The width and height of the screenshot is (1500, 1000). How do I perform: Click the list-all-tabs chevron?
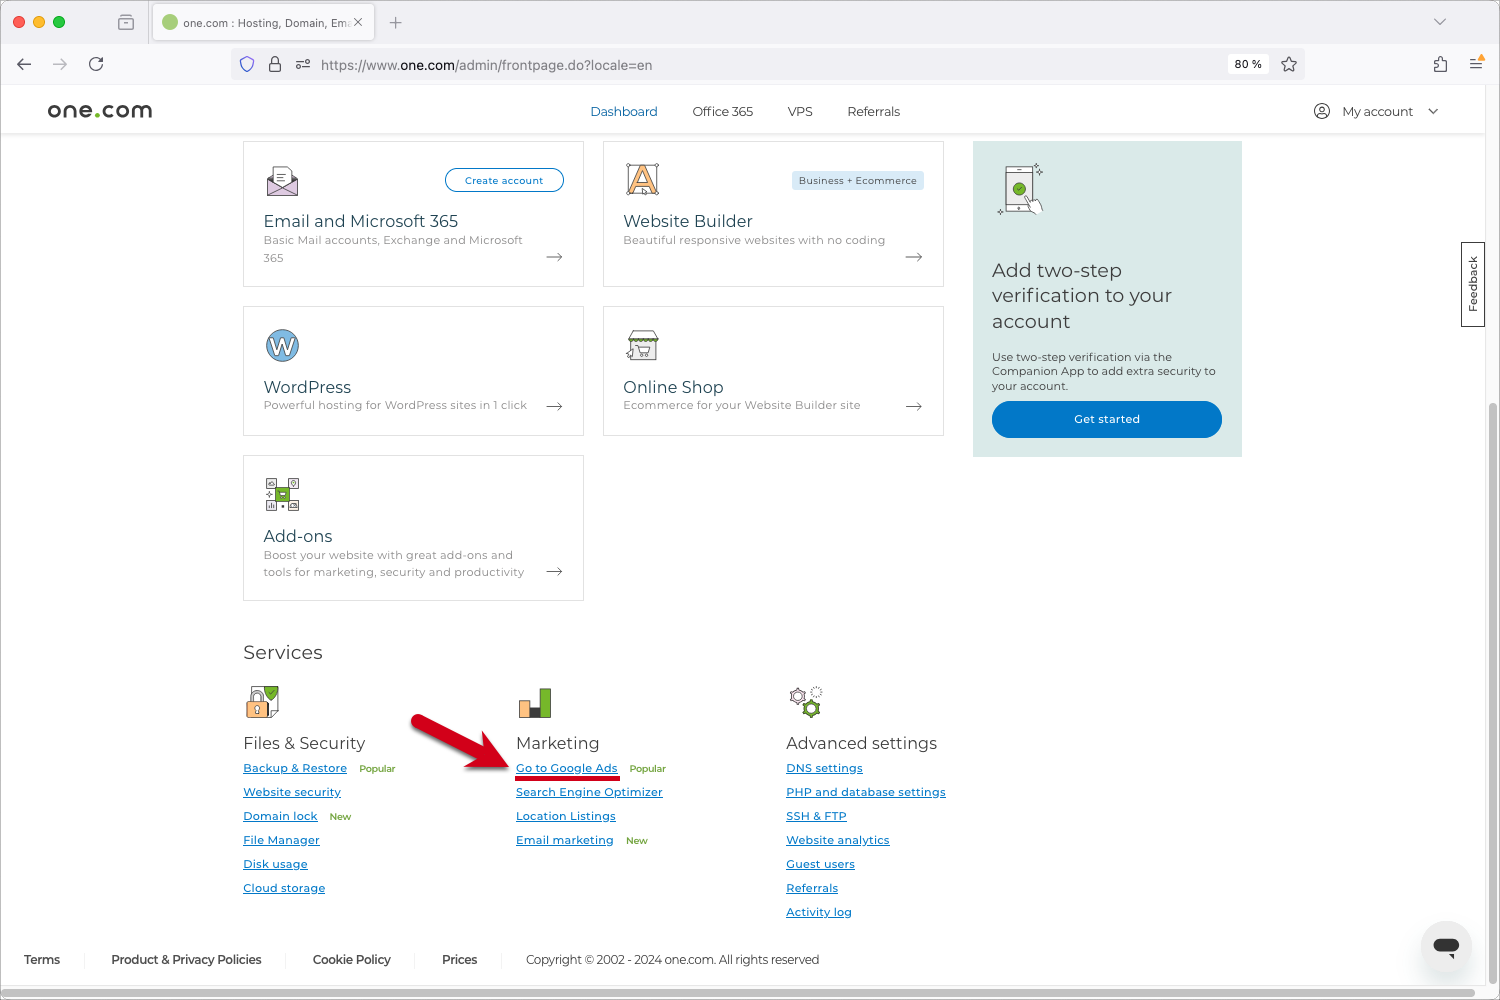pyautogui.click(x=1440, y=21)
